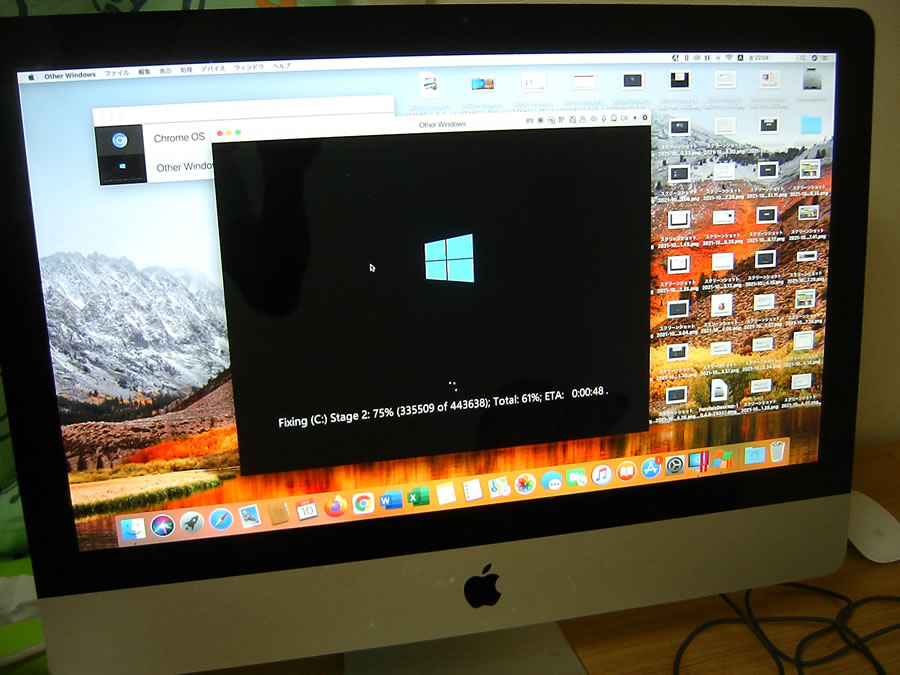Open the VM configuration gear icon

click(x=645, y=118)
